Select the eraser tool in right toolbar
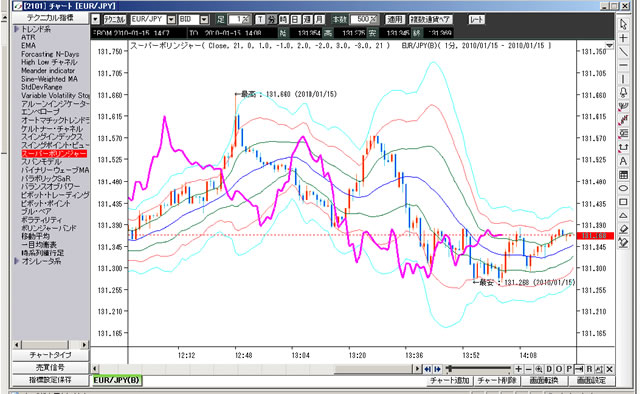Image resolution: width=640 pixels, height=394 pixels. tap(623, 229)
